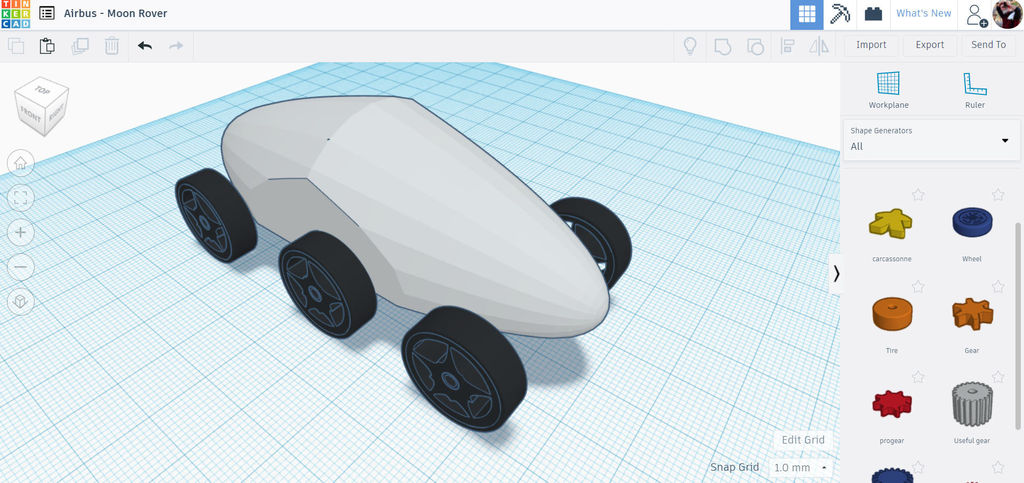Click the Redo arrow
1024x483 pixels.
(176, 46)
